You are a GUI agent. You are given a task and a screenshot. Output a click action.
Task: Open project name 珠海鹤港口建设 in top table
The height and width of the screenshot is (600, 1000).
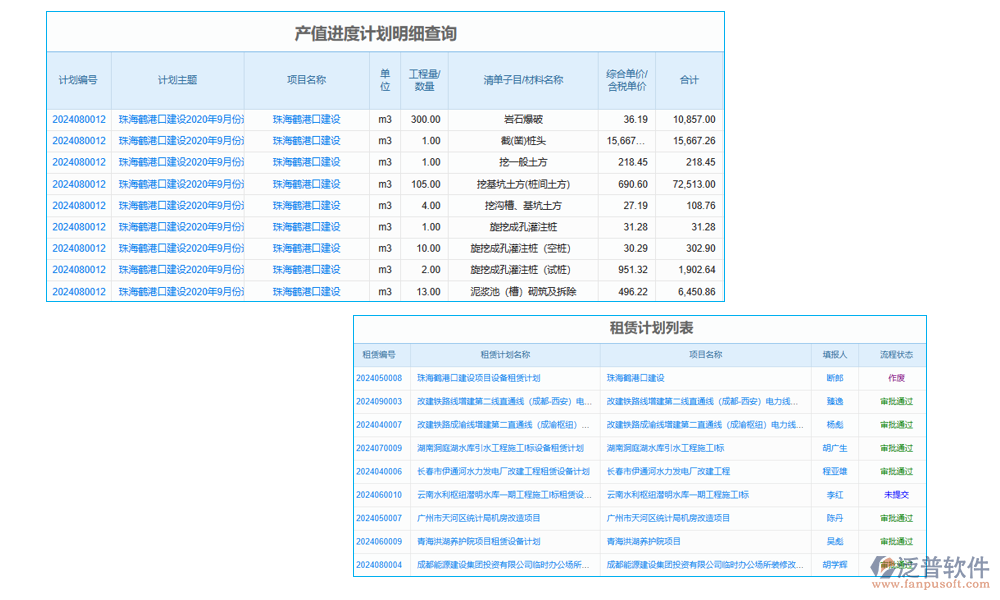(x=307, y=119)
